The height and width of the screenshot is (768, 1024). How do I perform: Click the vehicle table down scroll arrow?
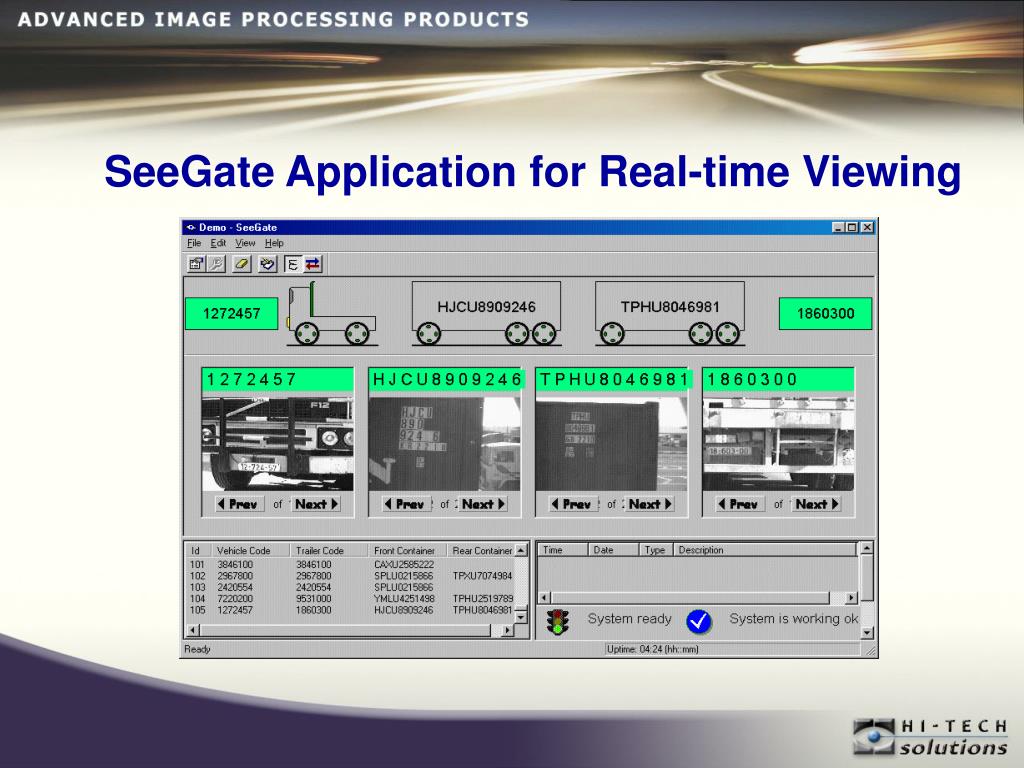(x=521, y=616)
